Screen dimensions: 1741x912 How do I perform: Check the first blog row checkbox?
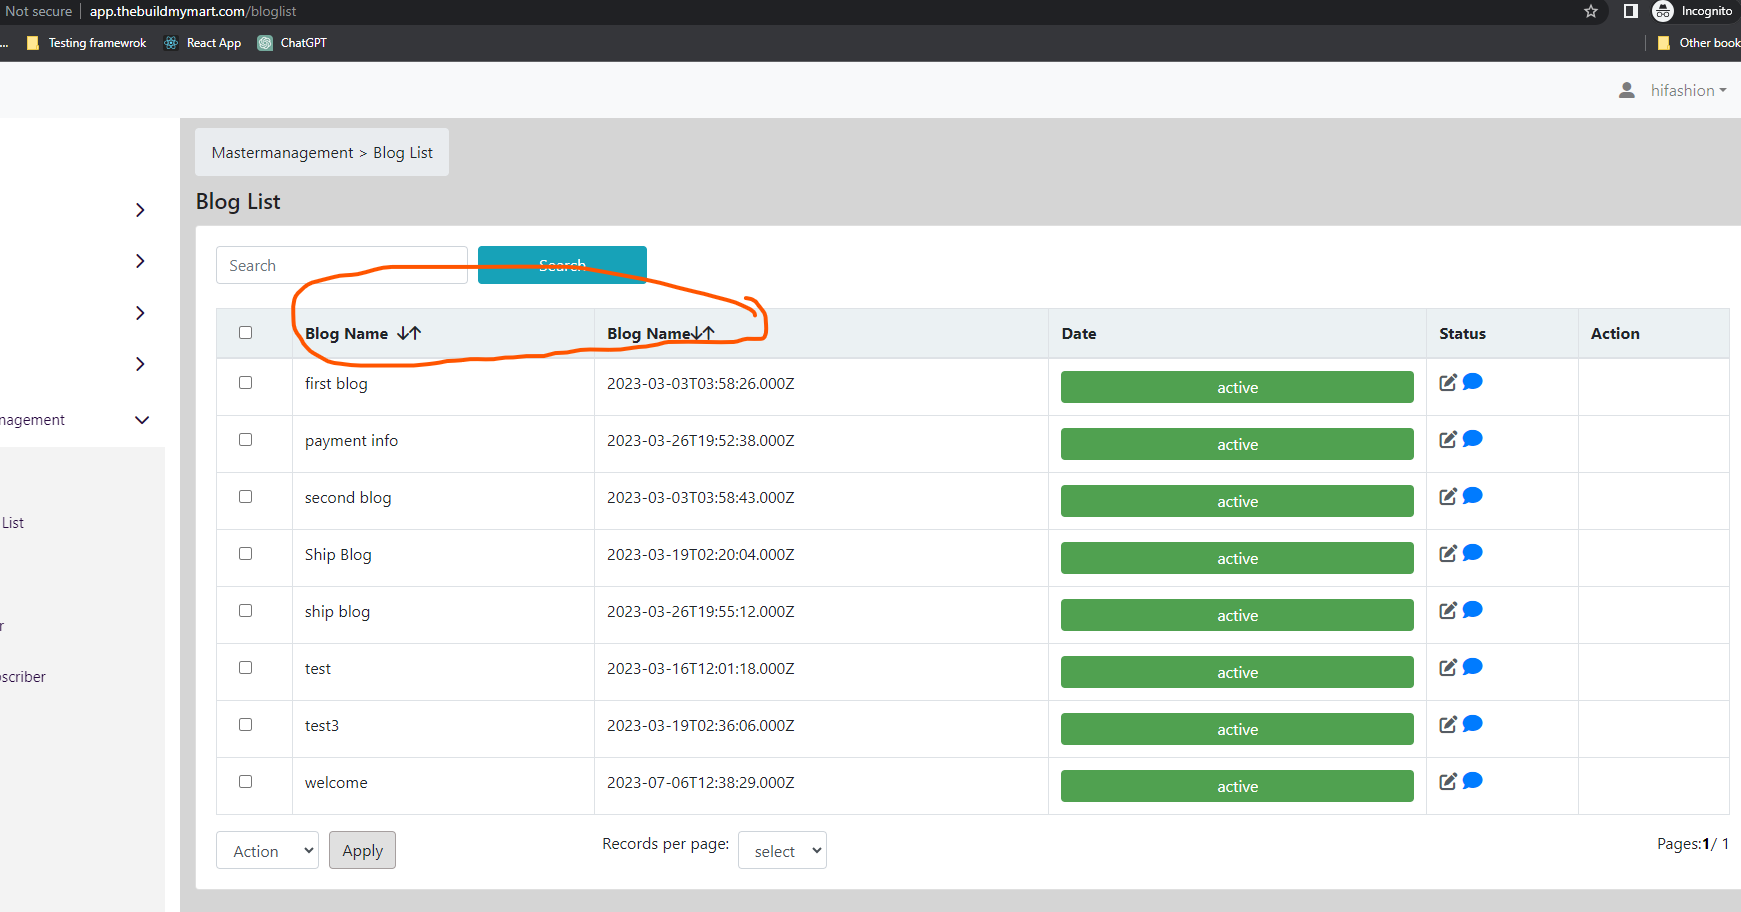click(245, 382)
